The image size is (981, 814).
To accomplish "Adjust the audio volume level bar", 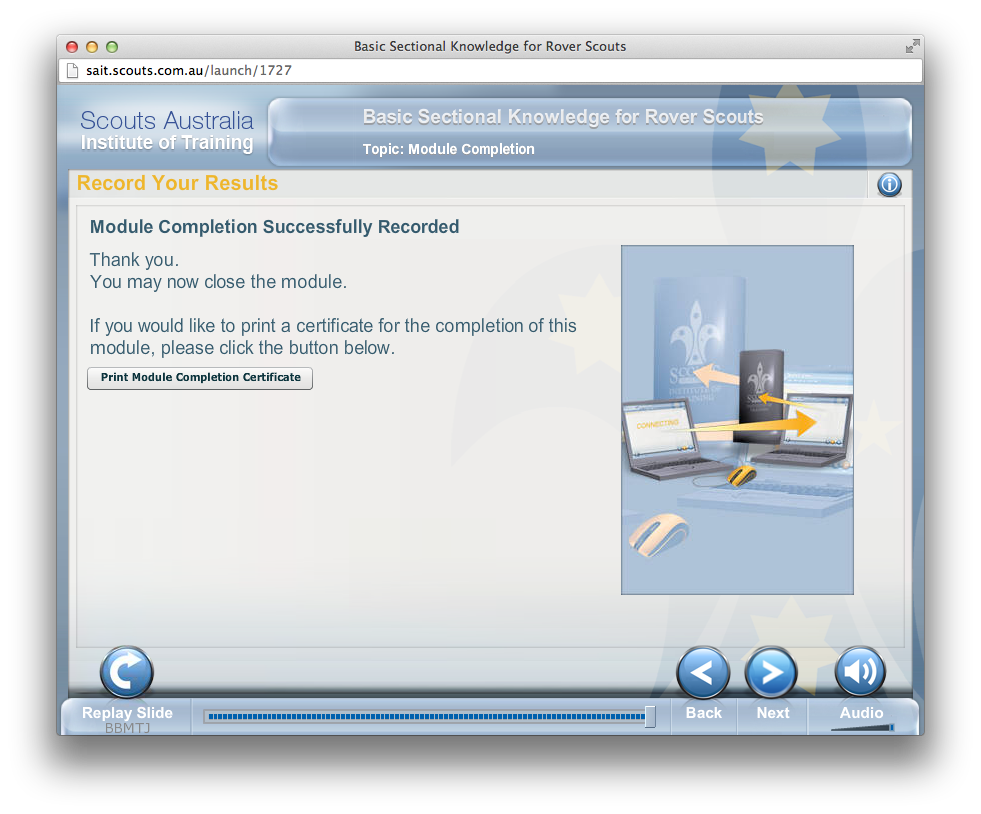I will pyautogui.click(x=863, y=728).
